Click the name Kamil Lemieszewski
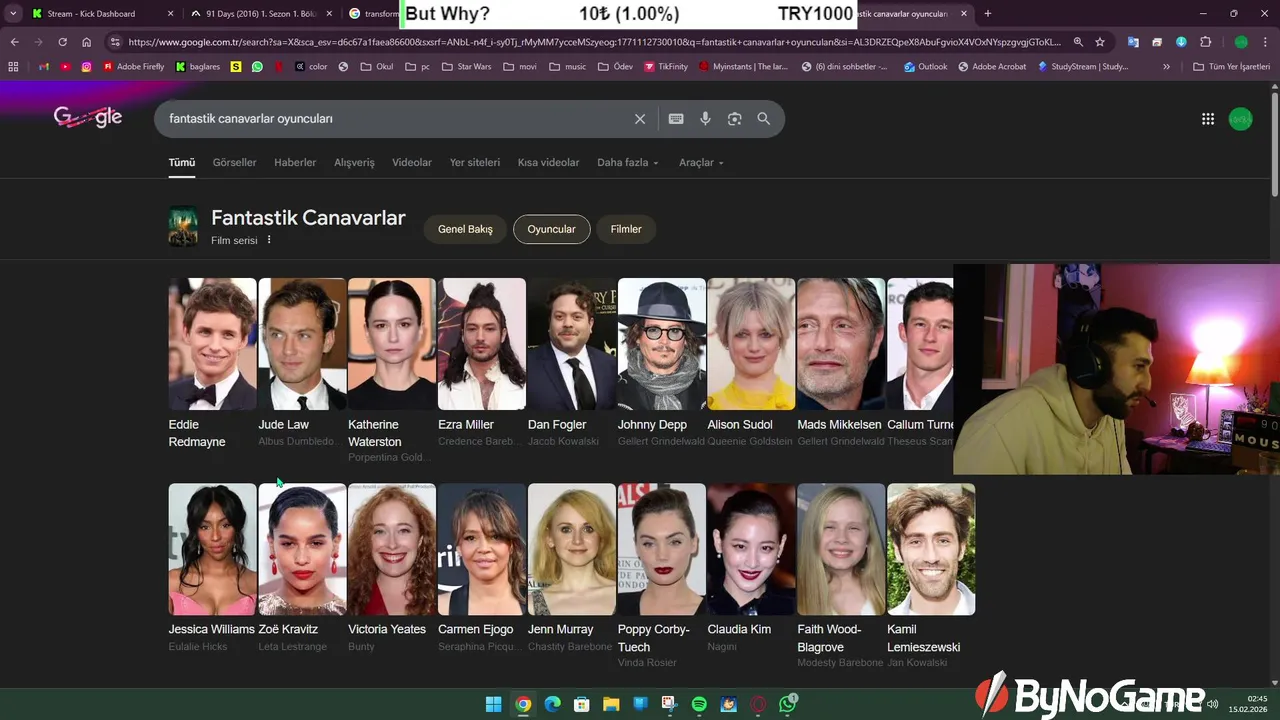The width and height of the screenshot is (1280, 720). pos(924,638)
